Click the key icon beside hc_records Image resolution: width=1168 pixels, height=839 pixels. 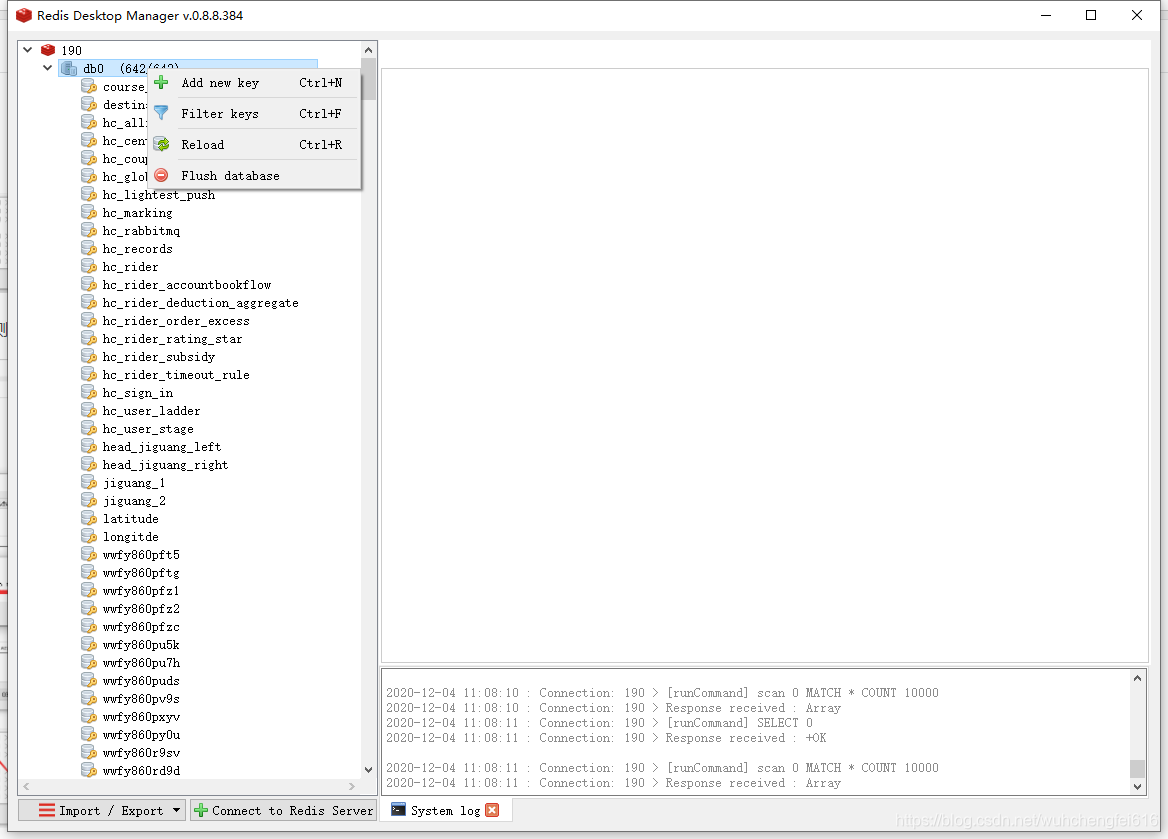pos(89,249)
